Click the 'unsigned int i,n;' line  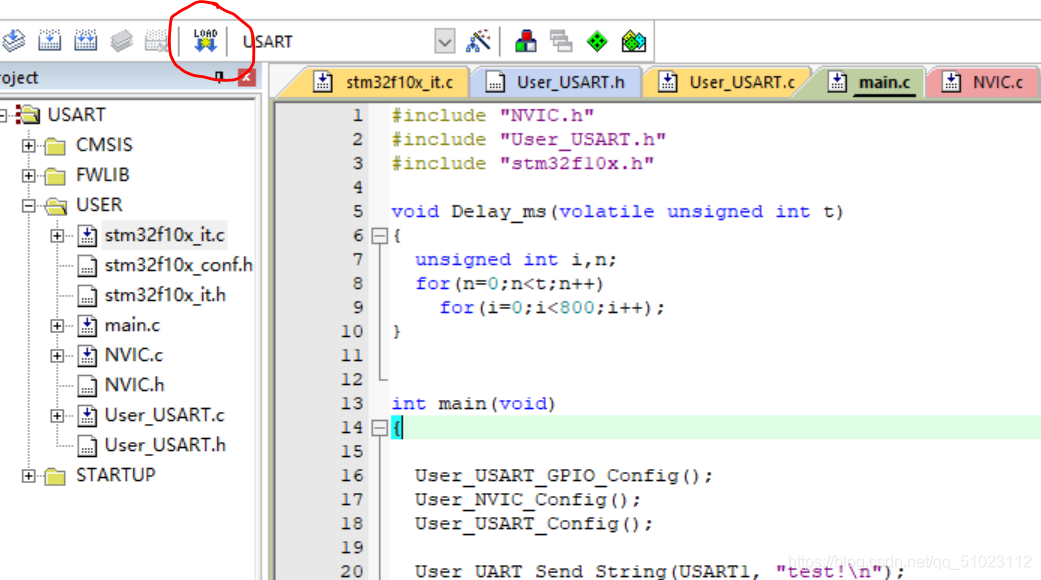coord(516,259)
